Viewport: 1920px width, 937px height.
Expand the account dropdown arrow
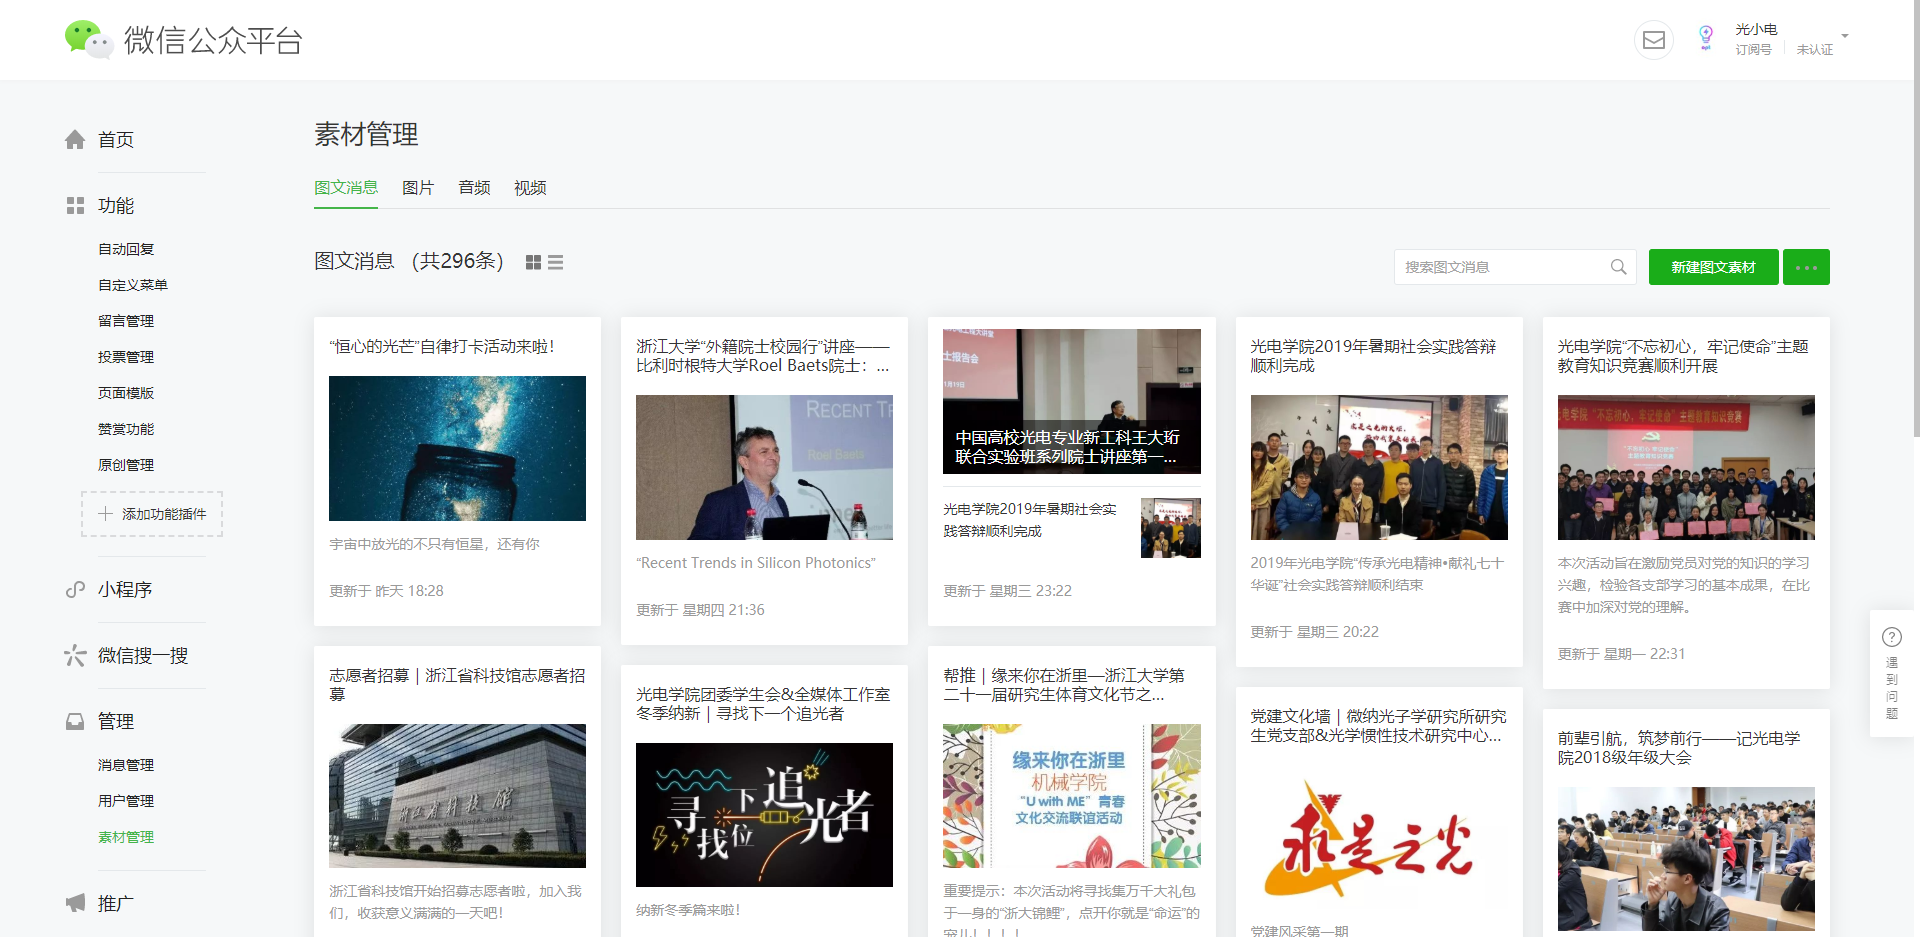(1845, 36)
